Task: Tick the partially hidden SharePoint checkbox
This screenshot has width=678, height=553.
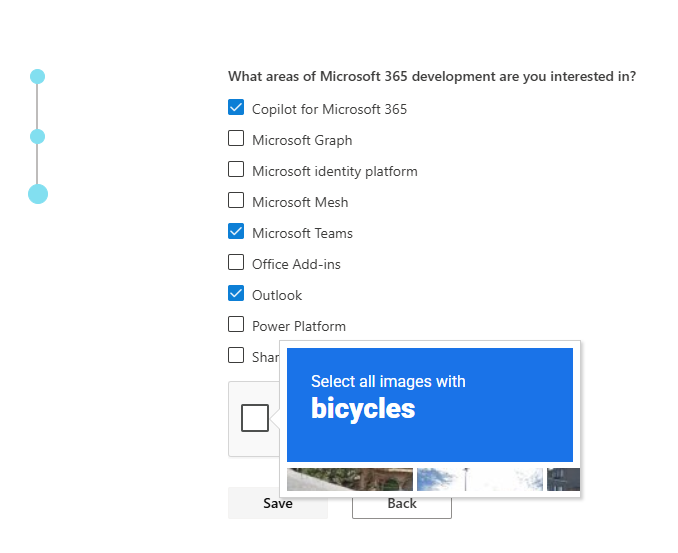Action: coord(236,355)
